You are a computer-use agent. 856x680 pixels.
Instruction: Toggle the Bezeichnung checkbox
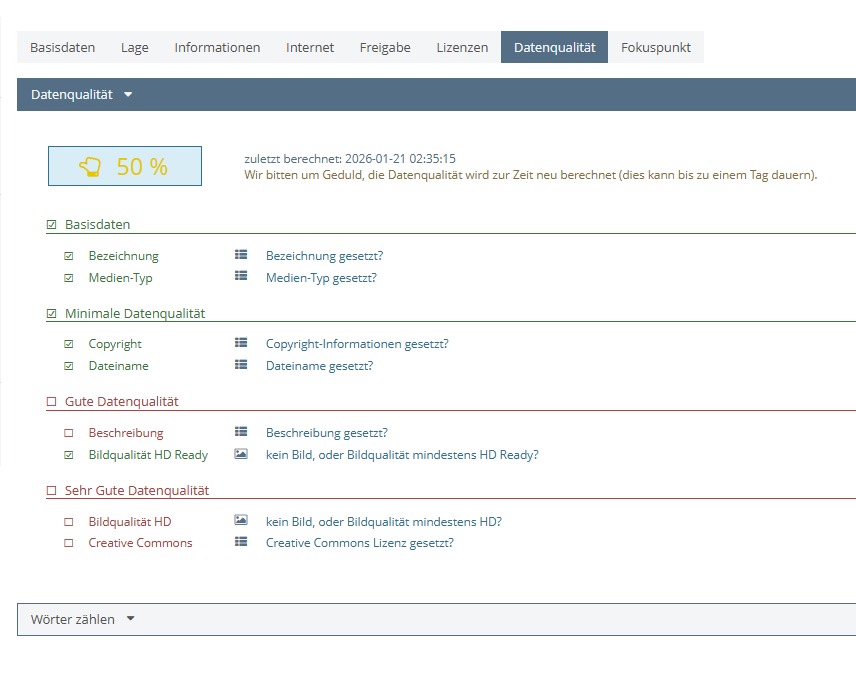coord(69,256)
